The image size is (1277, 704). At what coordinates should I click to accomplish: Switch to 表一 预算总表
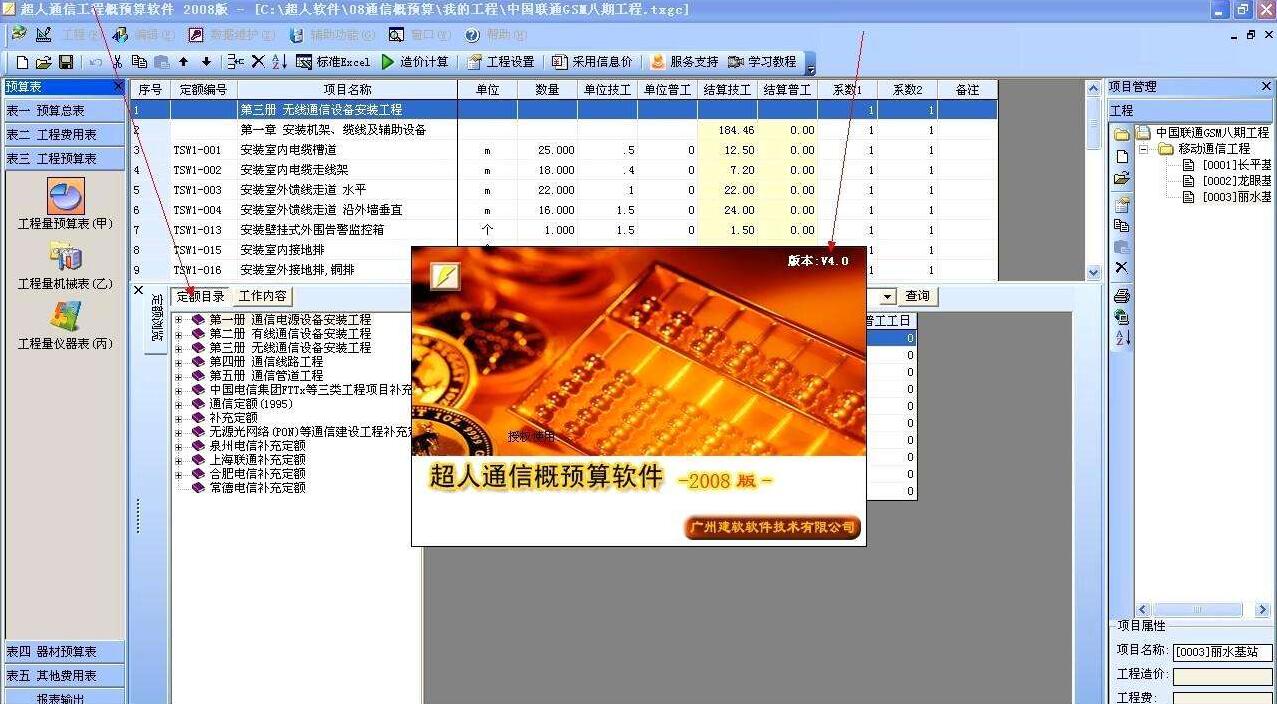(x=64, y=111)
